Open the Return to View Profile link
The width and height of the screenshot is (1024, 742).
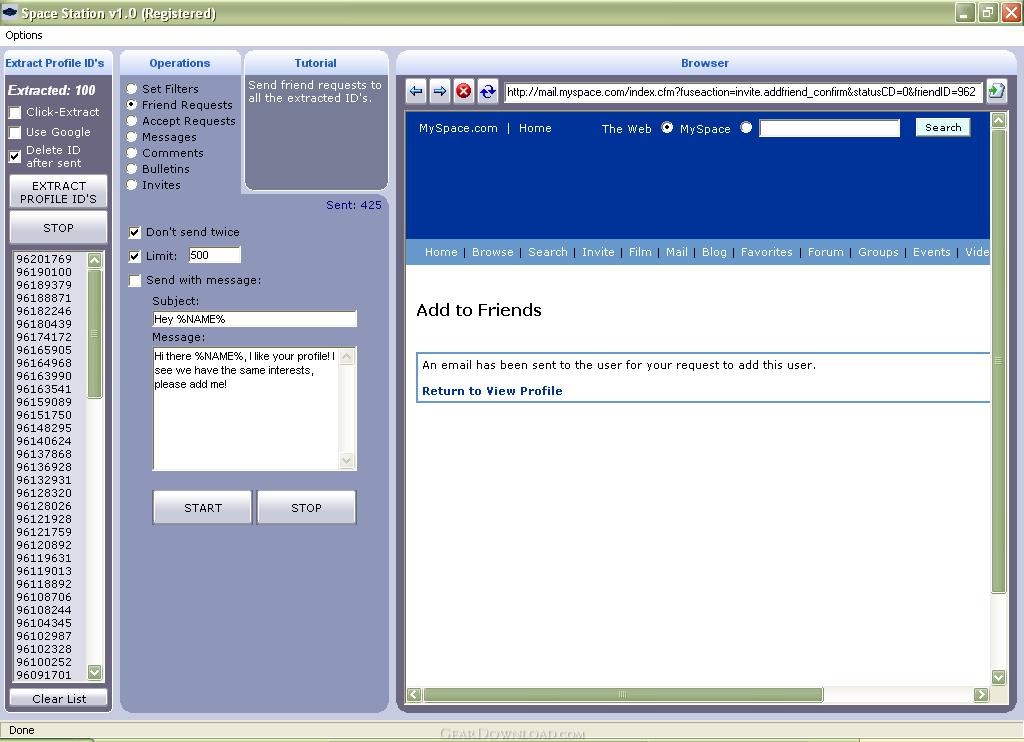(x=492, y=391)
